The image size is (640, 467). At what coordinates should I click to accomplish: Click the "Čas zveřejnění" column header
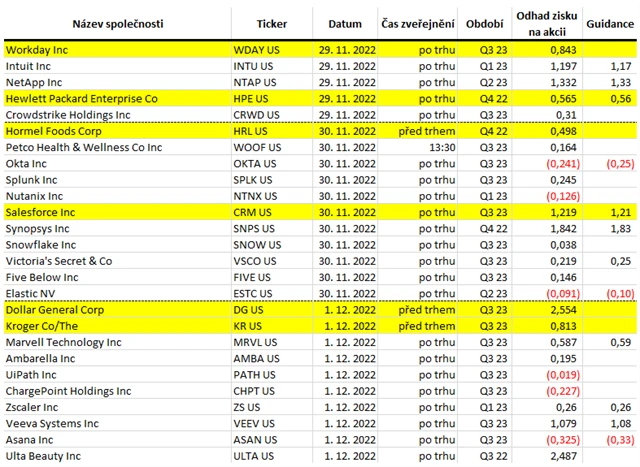pos(418,24)
